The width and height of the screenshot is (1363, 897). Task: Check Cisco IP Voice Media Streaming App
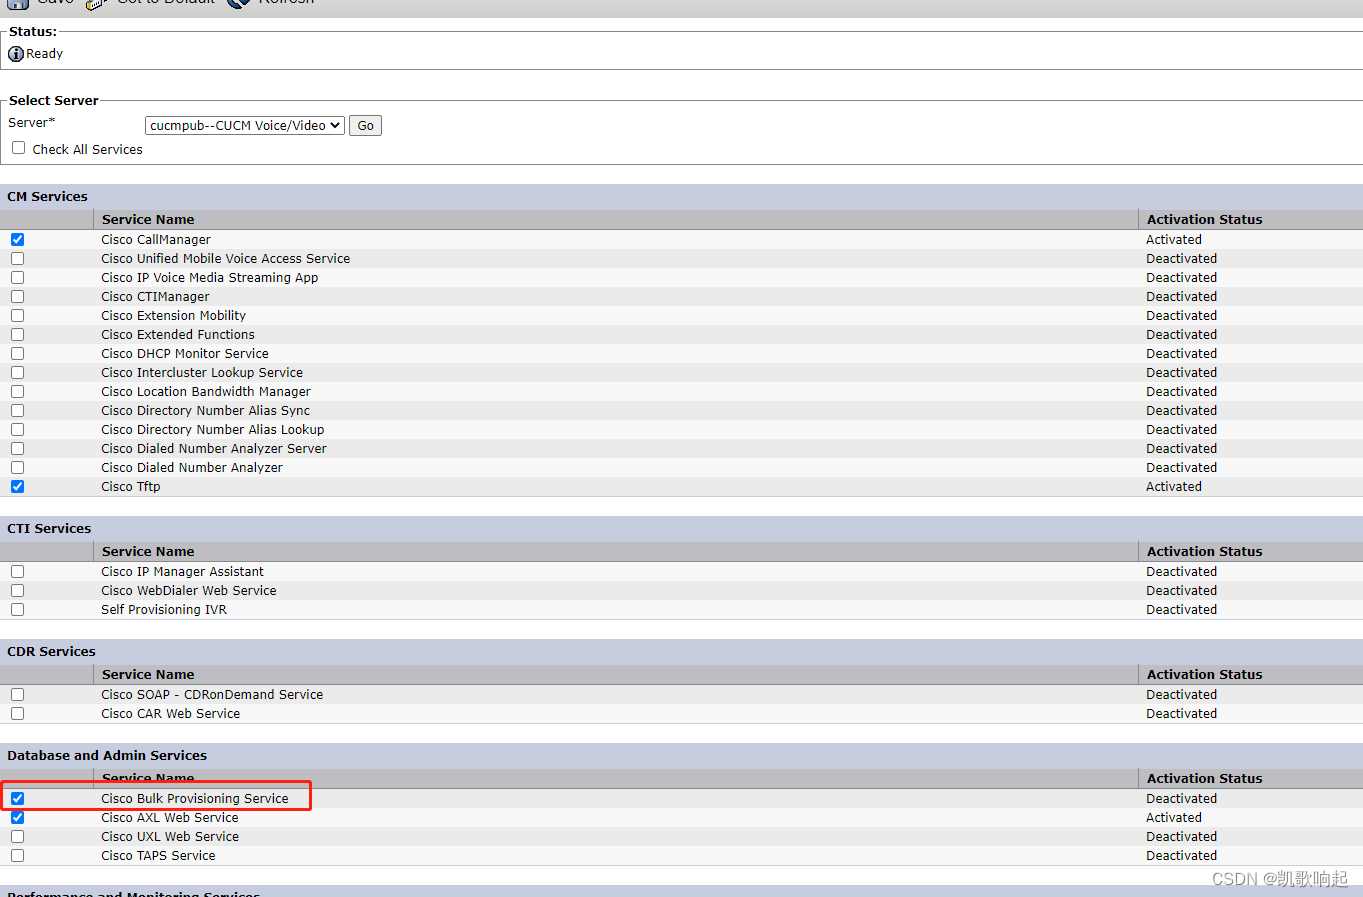(x=17, y=277)
